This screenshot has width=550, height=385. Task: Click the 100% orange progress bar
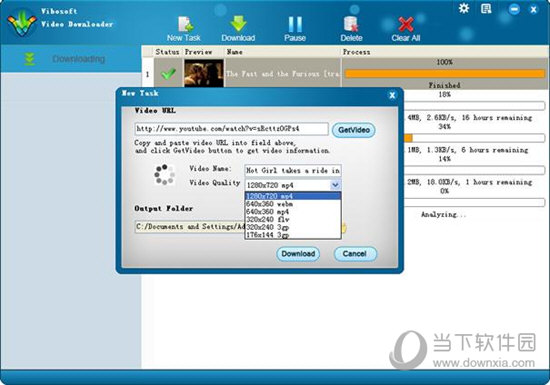pyautogui.click(x=444, y=74)
